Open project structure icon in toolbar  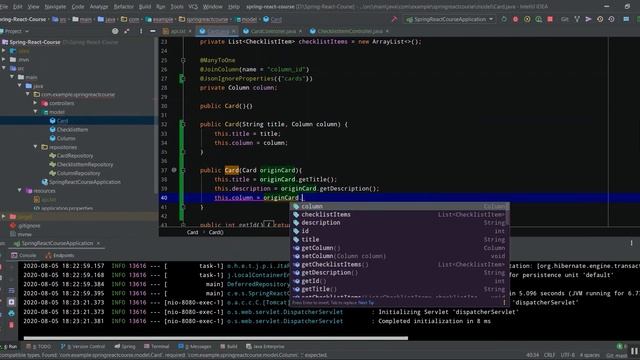626,19
